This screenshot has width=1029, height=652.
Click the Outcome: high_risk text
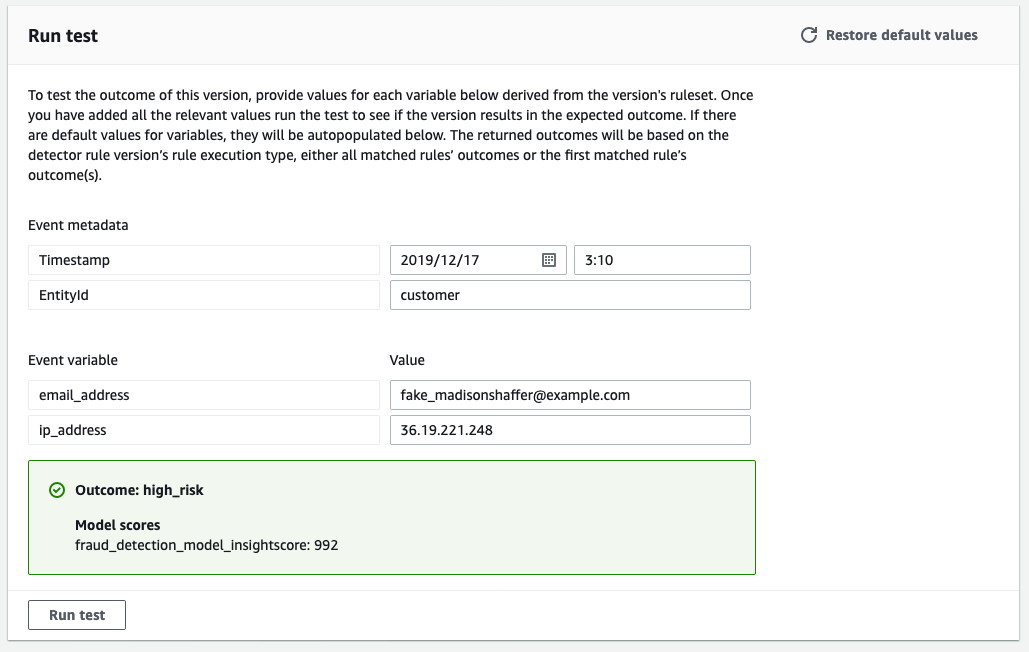(139, 491)
